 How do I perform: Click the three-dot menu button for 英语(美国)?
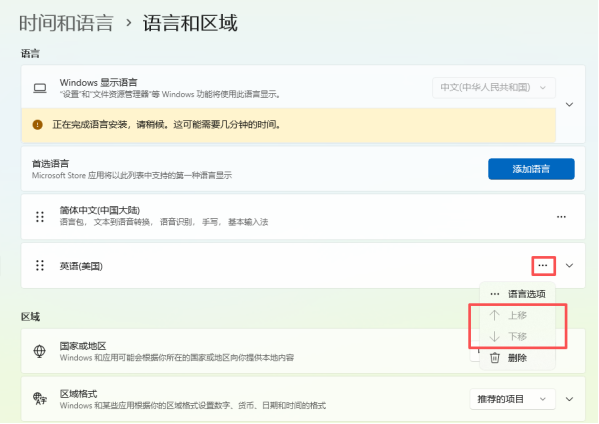coord(543,265)
